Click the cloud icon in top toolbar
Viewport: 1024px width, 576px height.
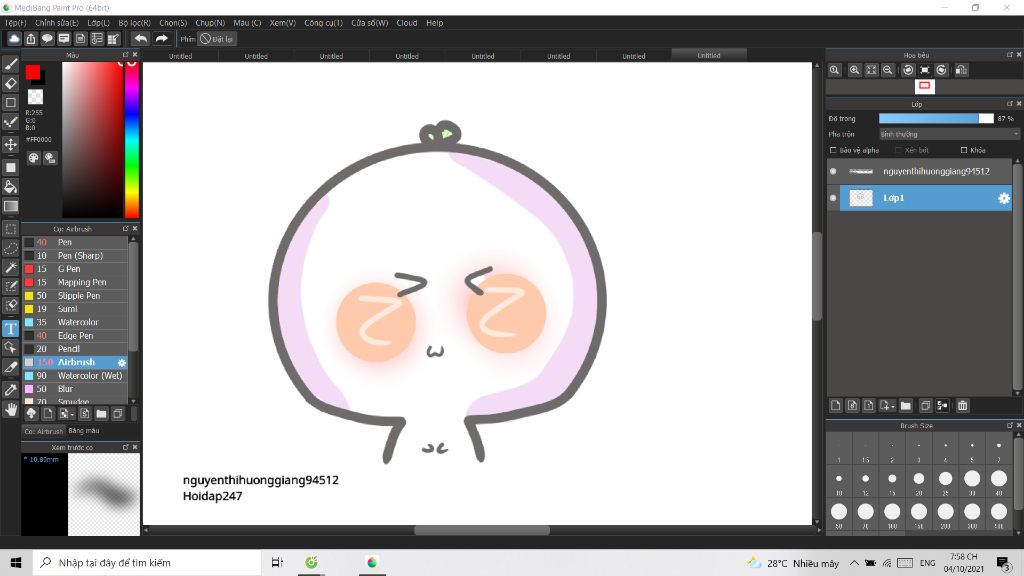coord(14,39)
